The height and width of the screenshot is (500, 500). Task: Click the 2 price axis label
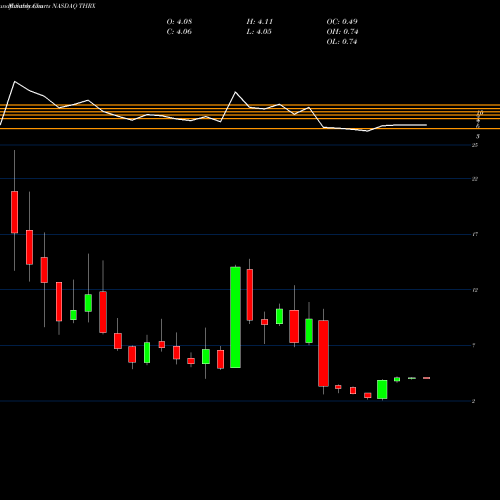(473, 401)
